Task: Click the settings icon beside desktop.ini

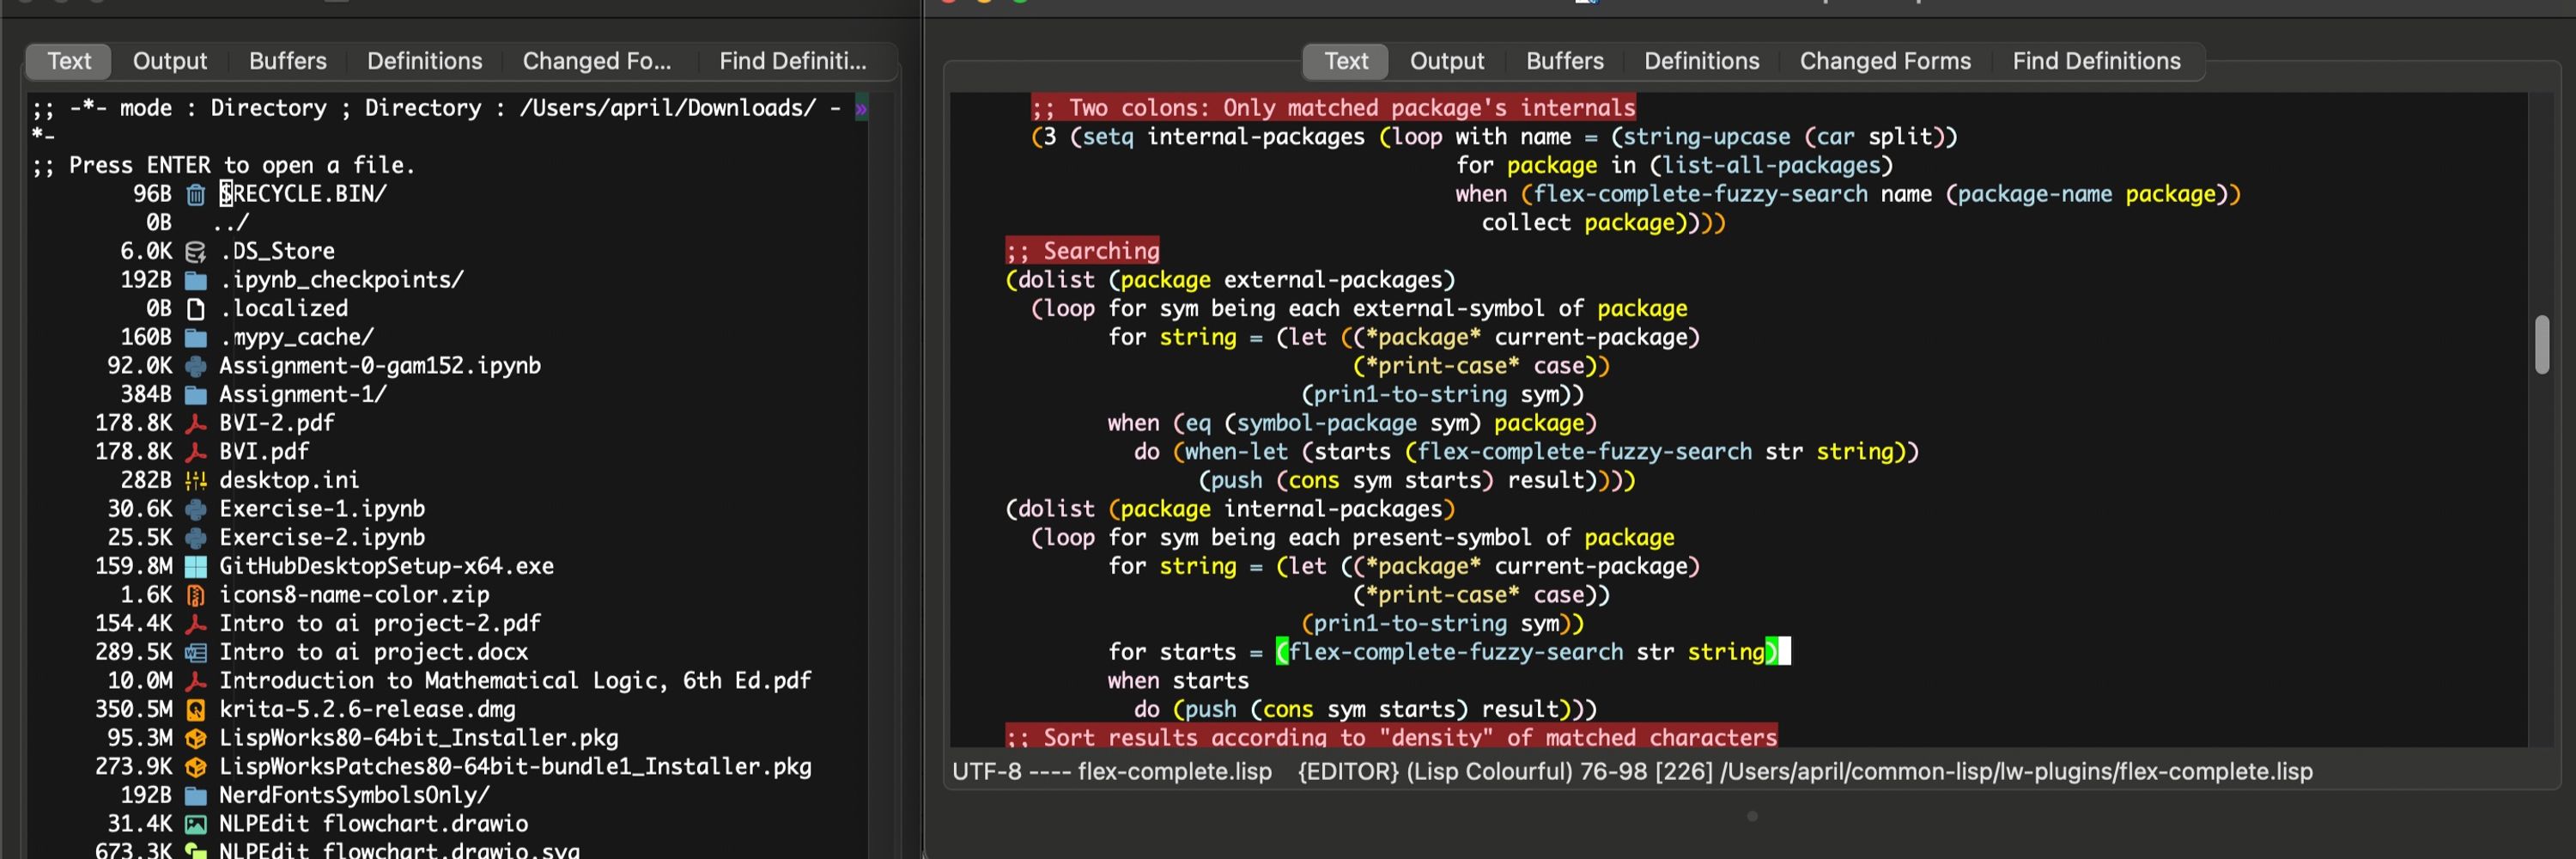Action: point(196,481)
